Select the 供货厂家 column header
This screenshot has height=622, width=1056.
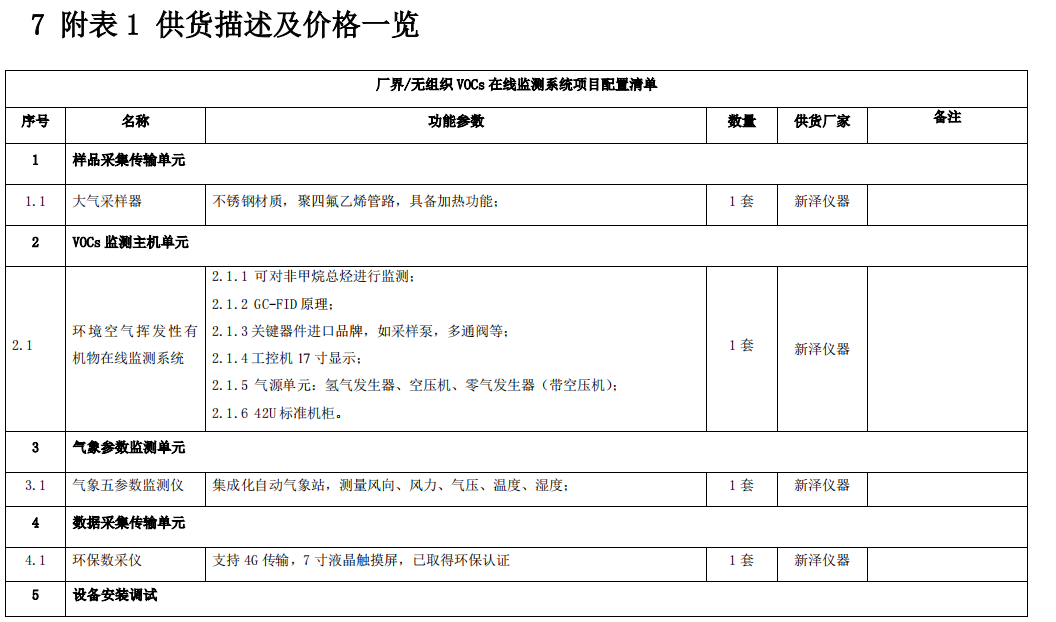pos(820,123)
